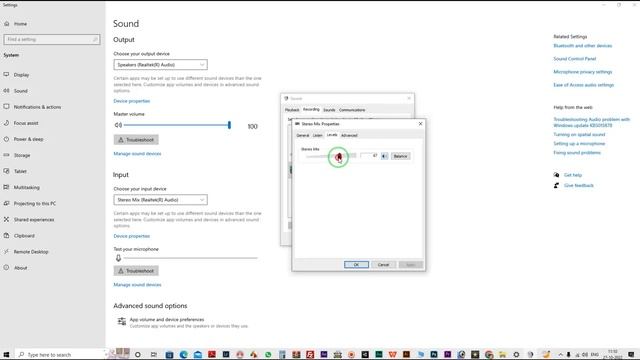Open App volume and device preferences
The width and height of the screenshot is (640, 360).
(x=167, y=320)
